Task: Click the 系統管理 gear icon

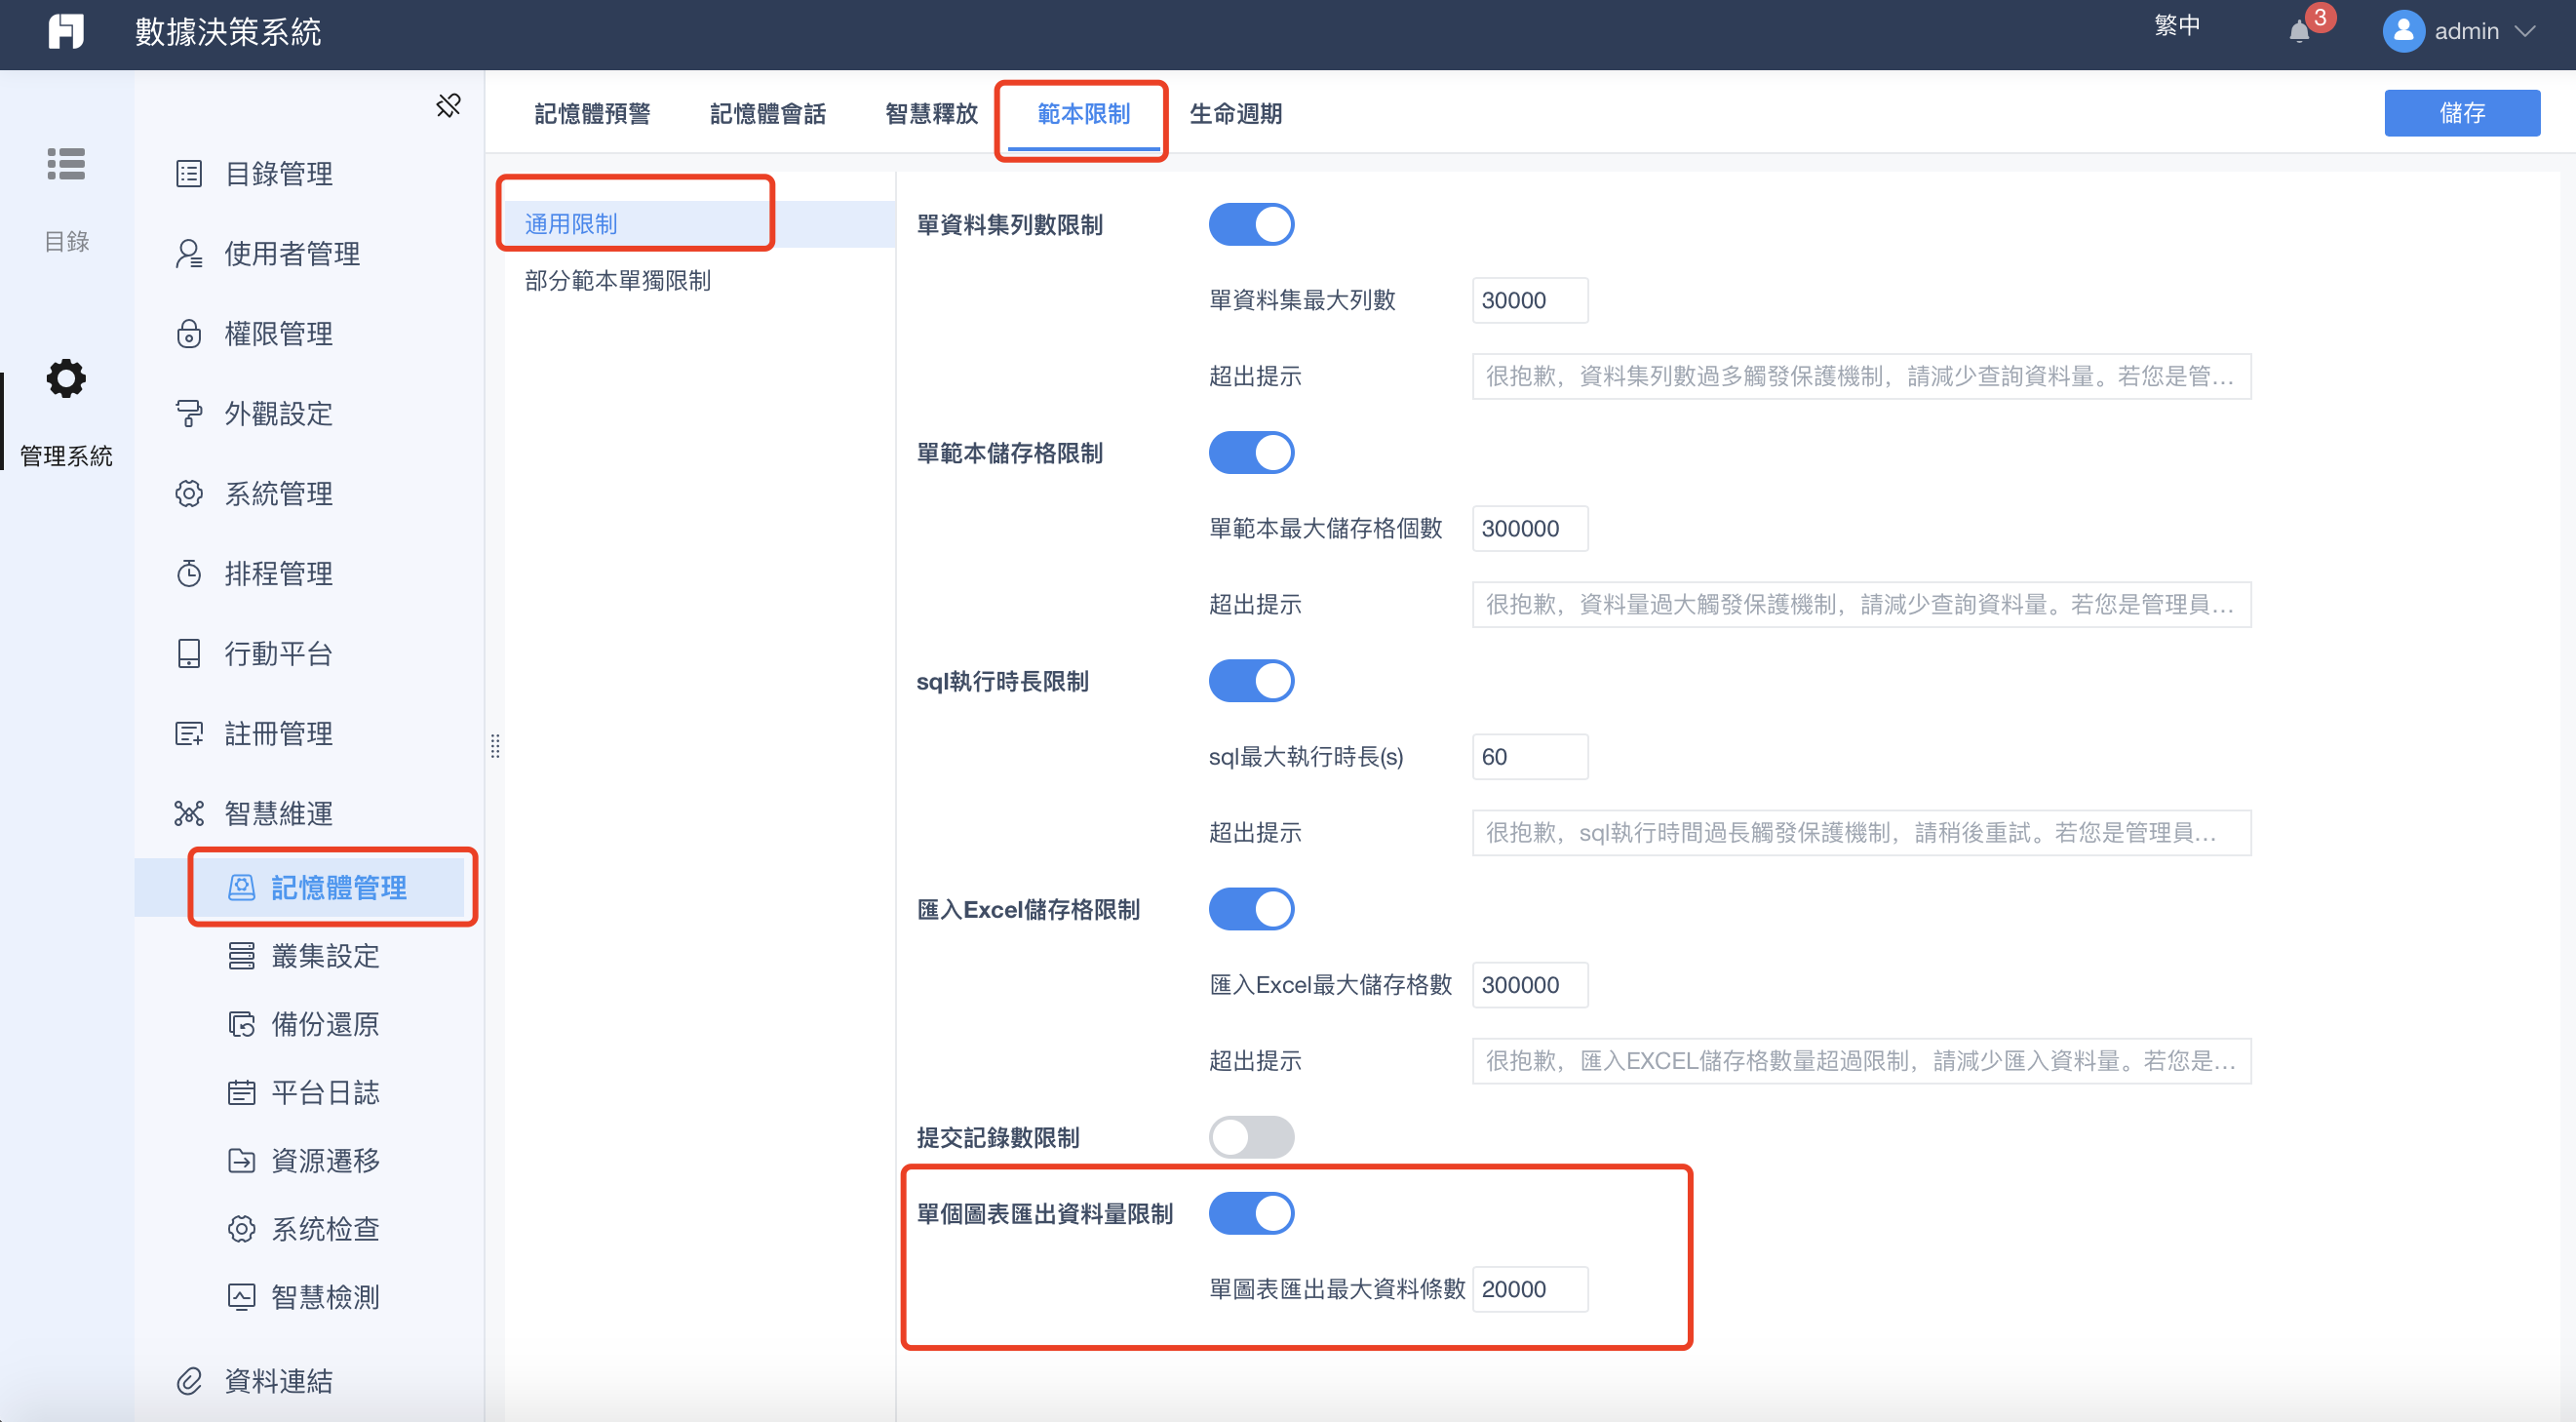Action: (x=189, y=493)
